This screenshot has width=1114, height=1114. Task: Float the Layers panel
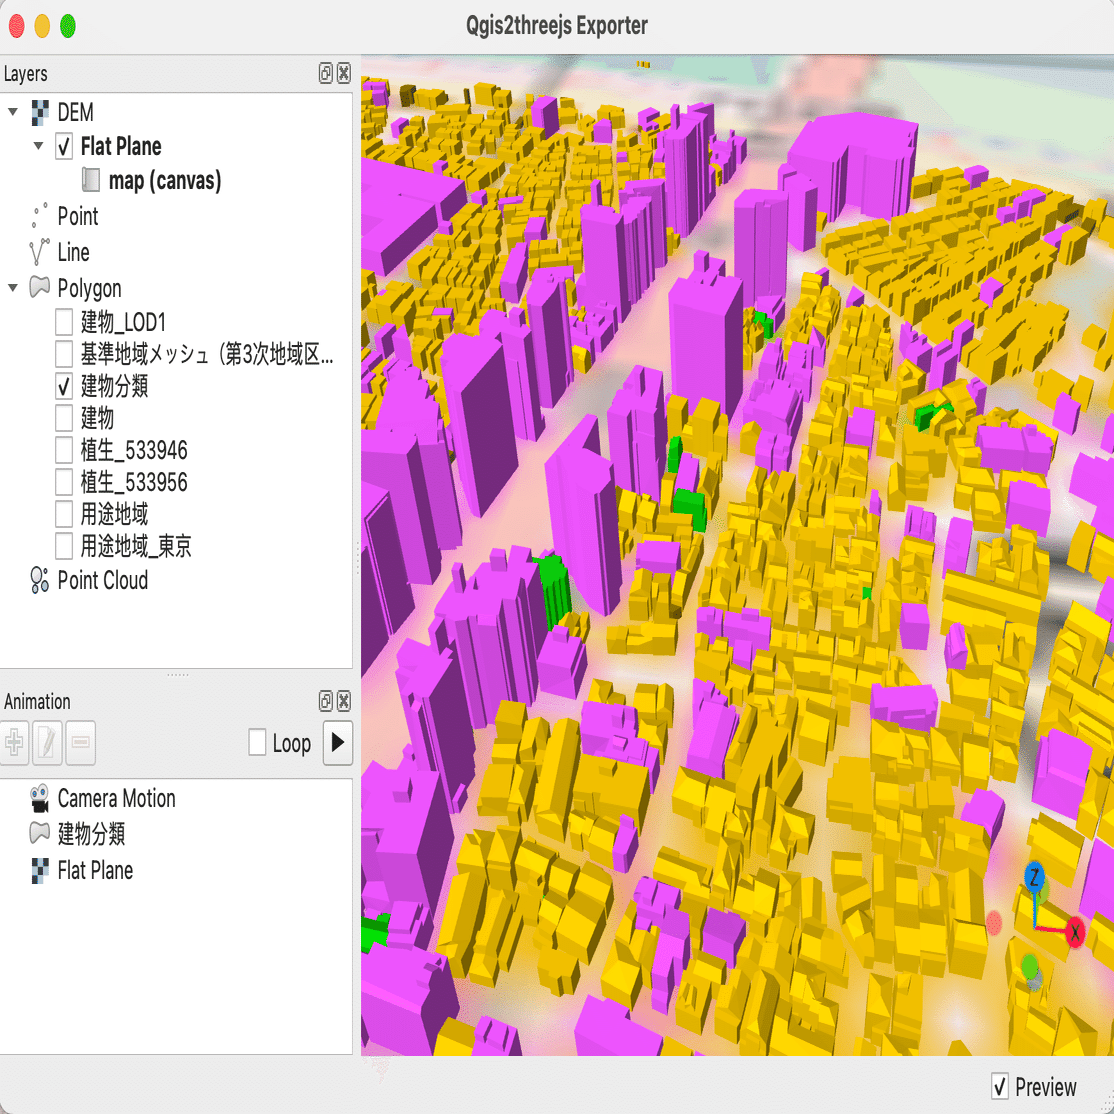point(325,73)
